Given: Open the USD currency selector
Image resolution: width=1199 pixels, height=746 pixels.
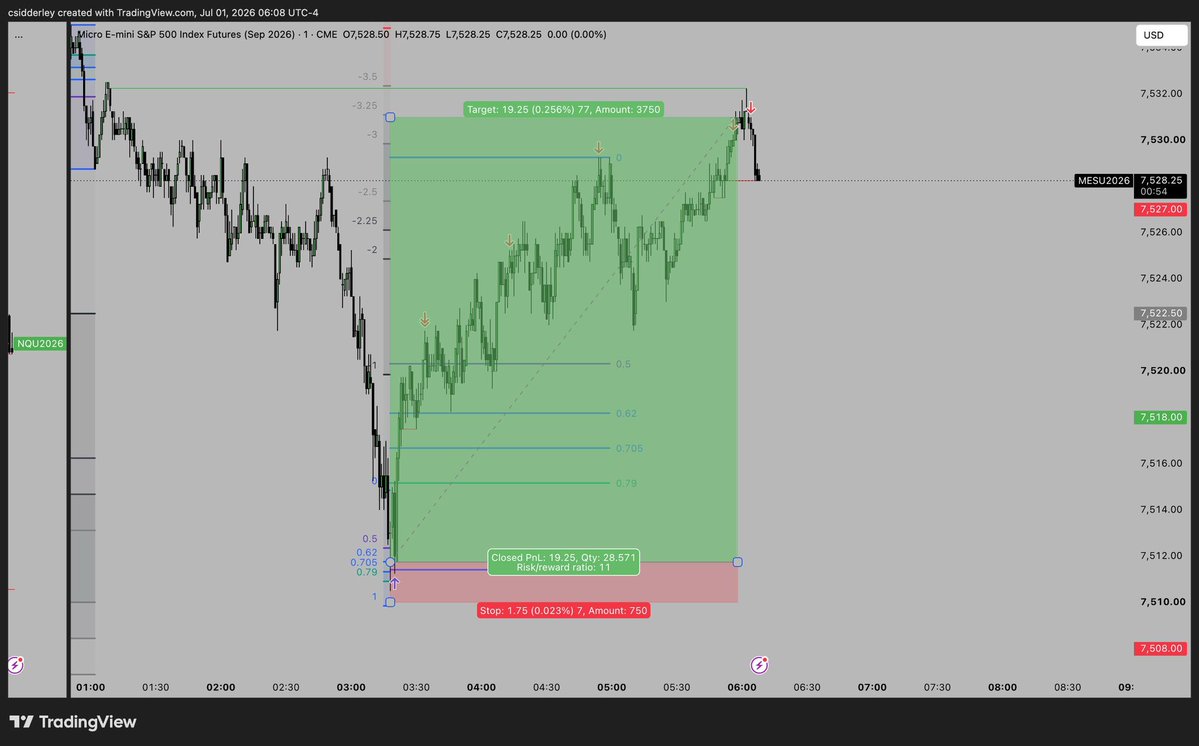Looking at the screenshot, I should [x=1161, y=35].
